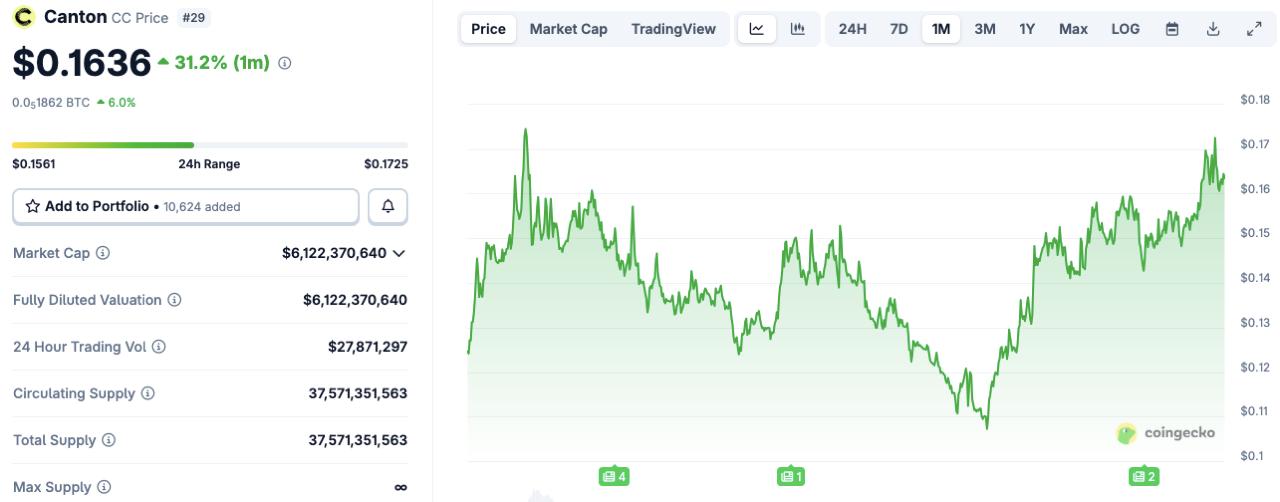The width and height of the screenshot is (1280, 502).
Task: Toggle the LOG scale option
Action: 1125,29
